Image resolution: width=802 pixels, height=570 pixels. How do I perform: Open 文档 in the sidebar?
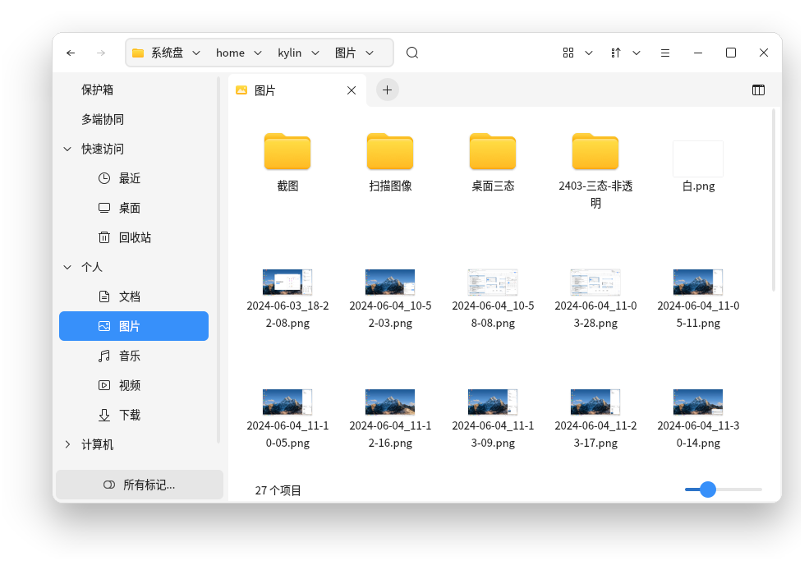(x=133, y=297)
